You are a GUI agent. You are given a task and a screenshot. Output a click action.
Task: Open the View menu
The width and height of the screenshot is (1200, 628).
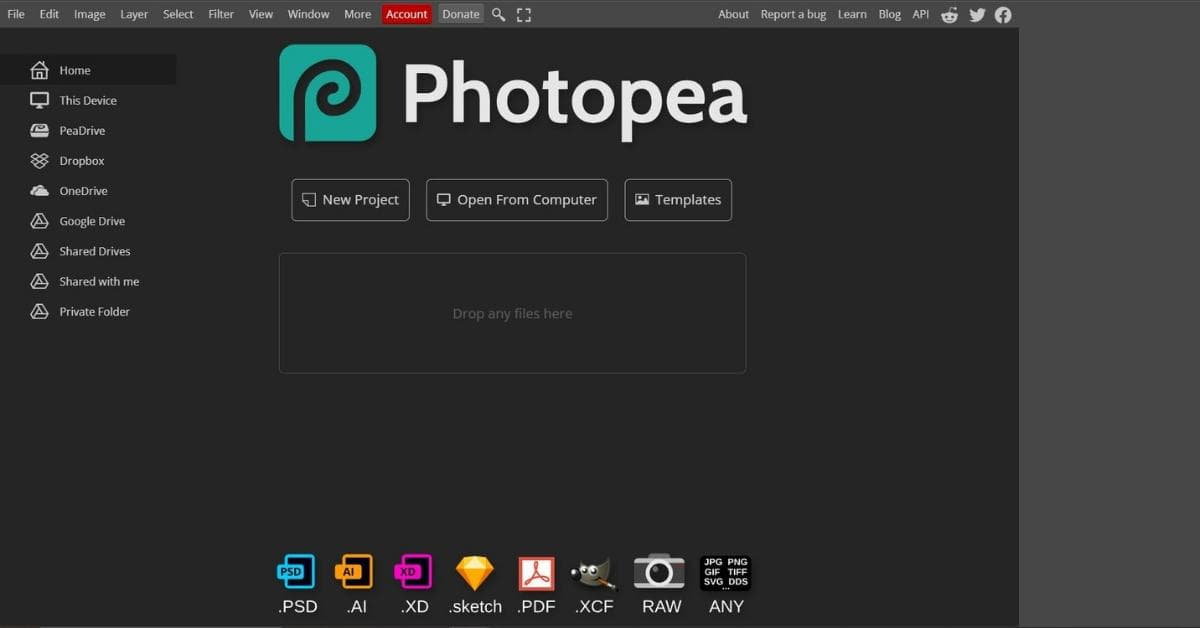coord(261,14)
